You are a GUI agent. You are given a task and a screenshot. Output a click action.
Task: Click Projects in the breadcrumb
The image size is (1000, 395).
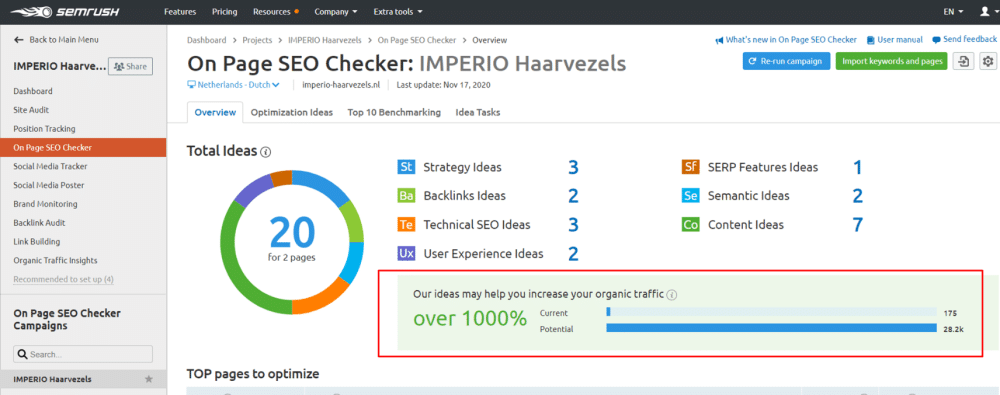pos(257,40)
